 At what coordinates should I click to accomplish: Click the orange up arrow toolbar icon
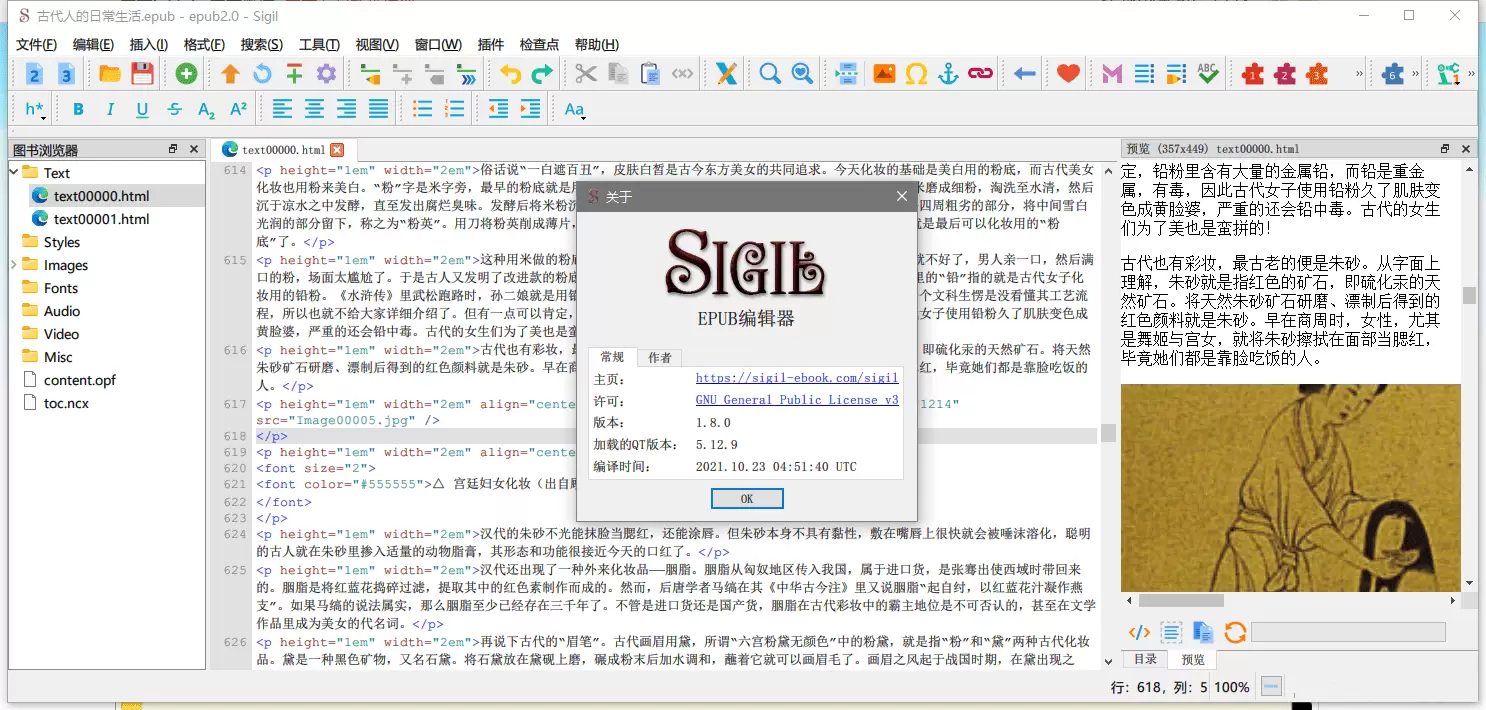[230, 73]
